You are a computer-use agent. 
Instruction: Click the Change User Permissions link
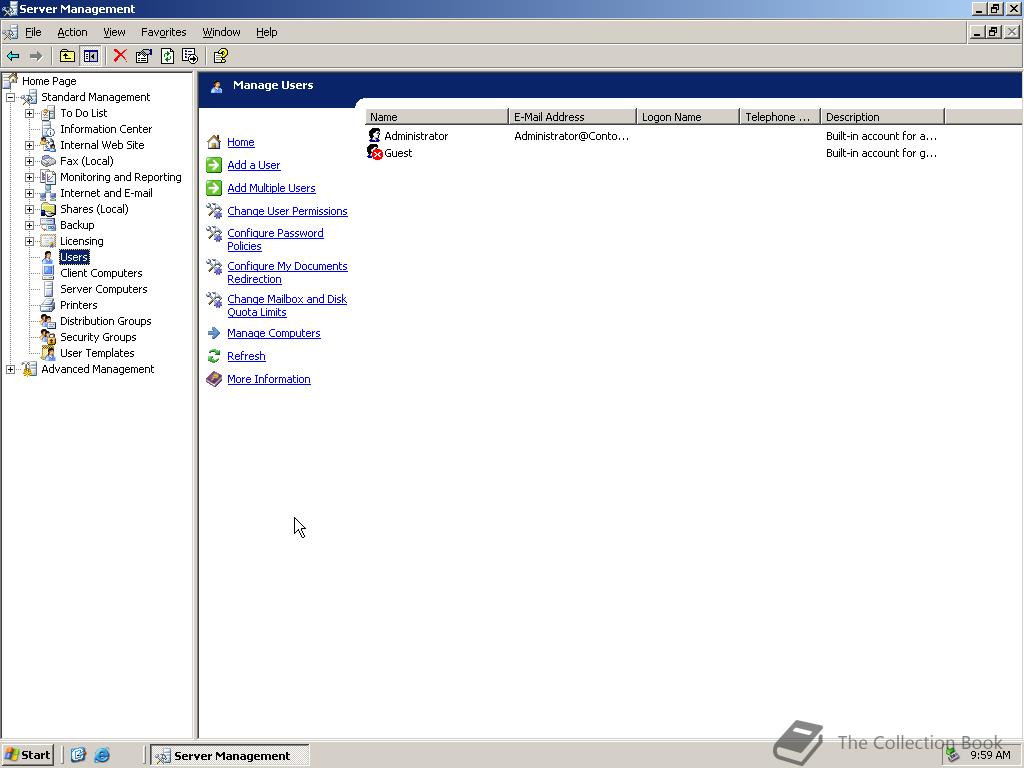287,211
